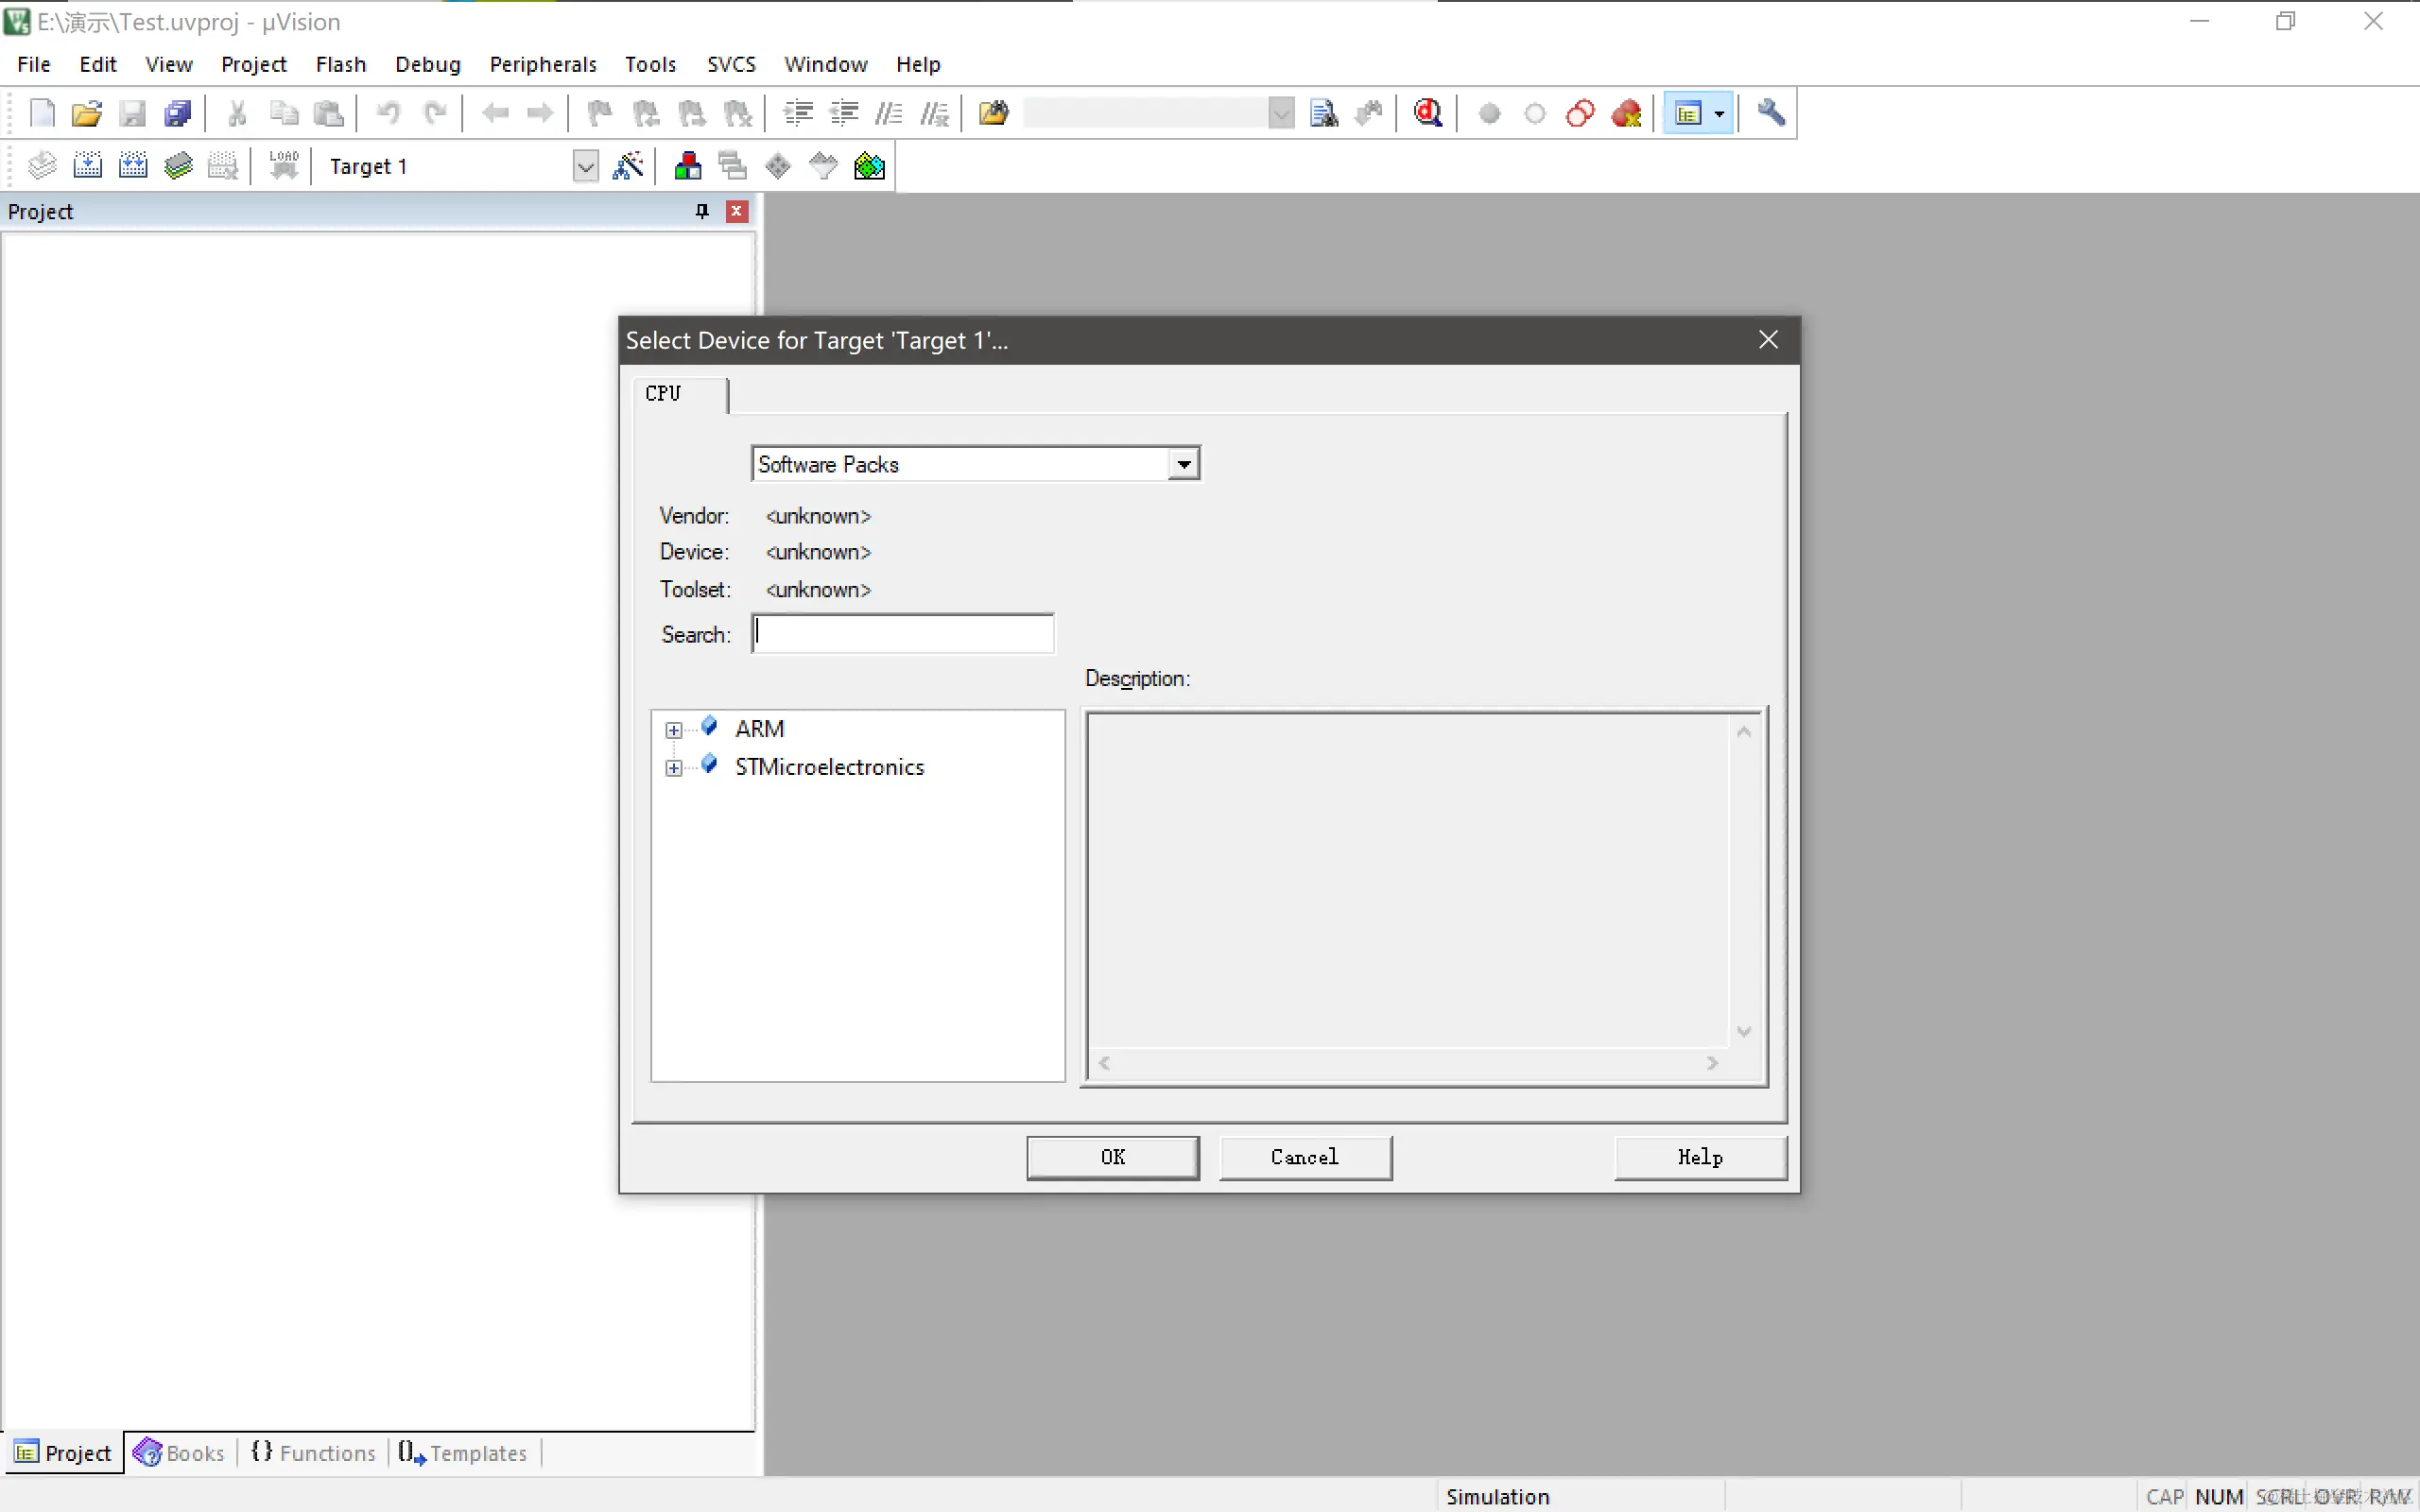Image resolution: width=2420 pixels, height=1512 pixels.
Task: Select the ARM vendor item
Action: (x=759, y=729)
